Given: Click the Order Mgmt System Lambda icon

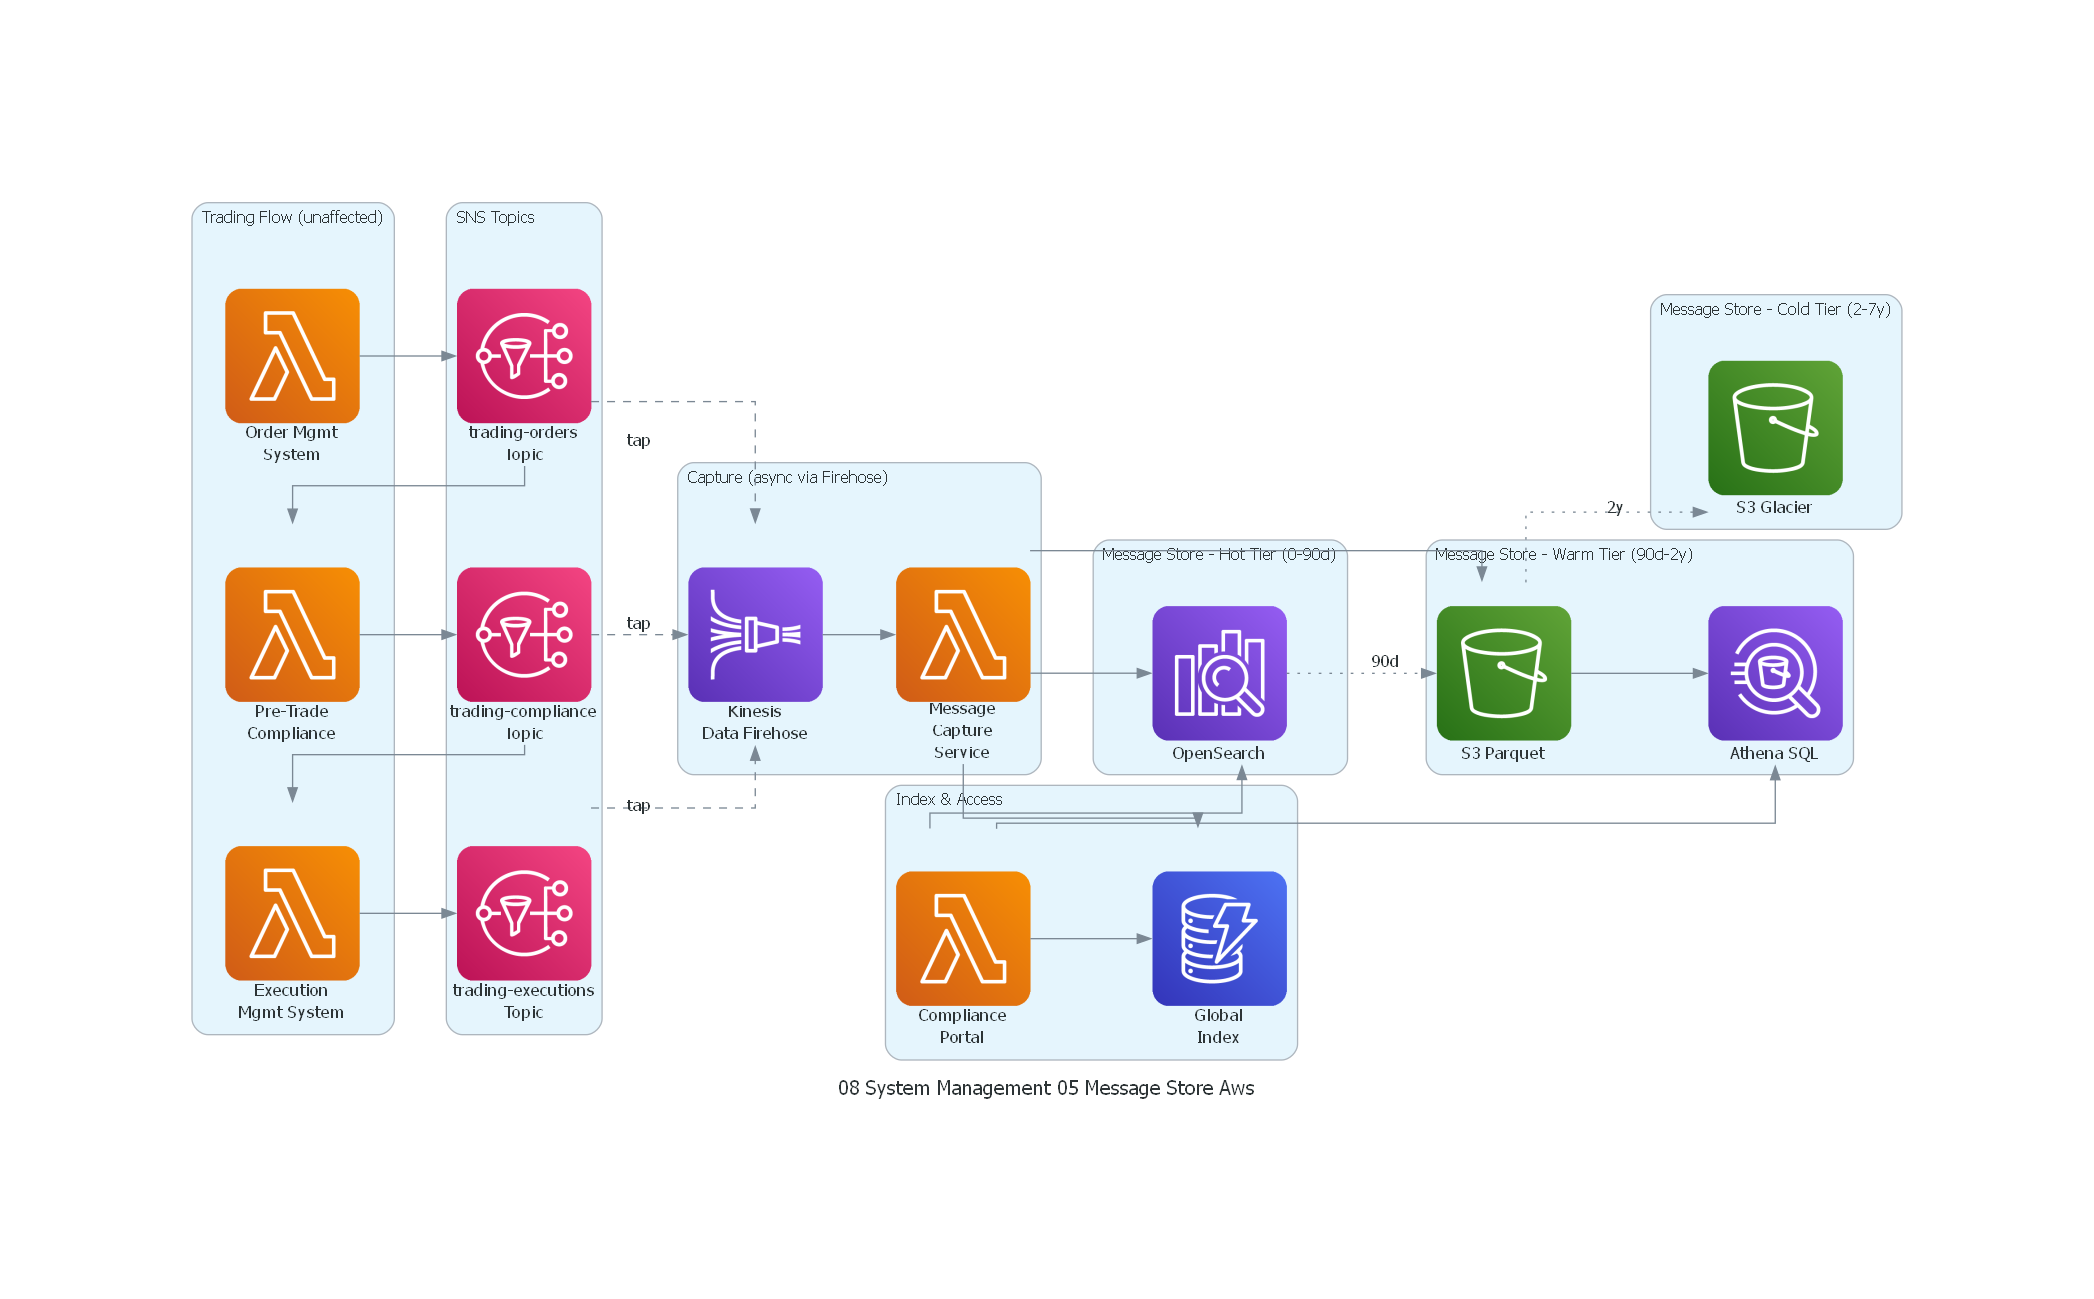Looking at the screenshot, I should pyautogui.click(x=292, y=355).
